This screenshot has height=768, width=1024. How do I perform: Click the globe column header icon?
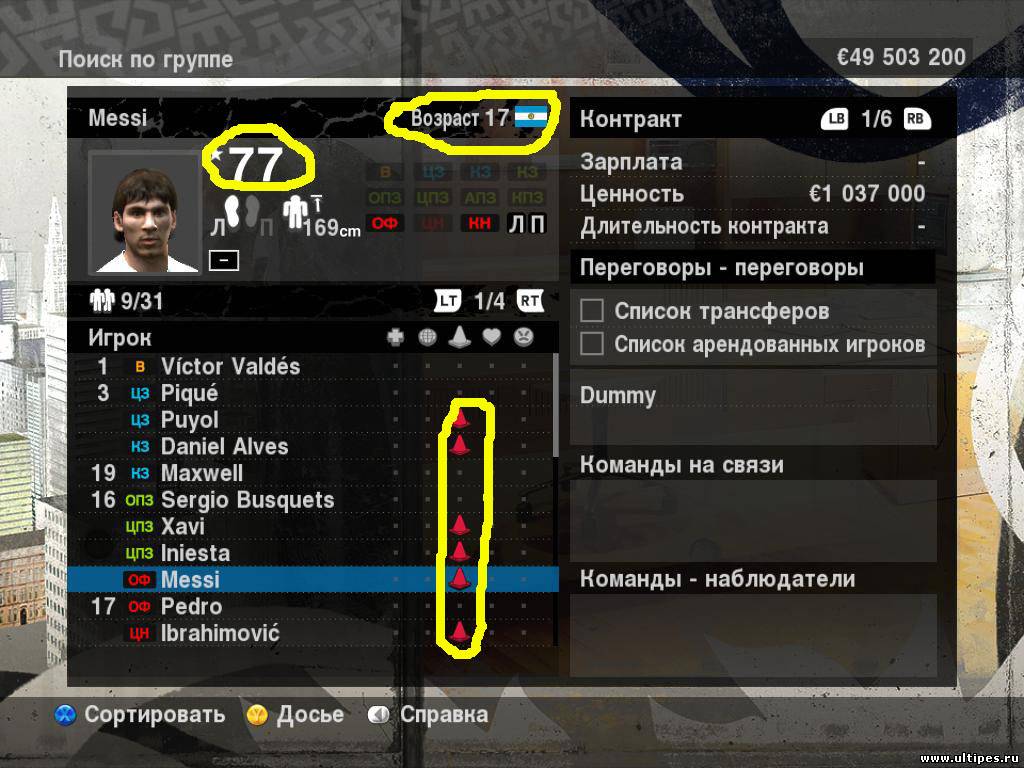point(427,337)
